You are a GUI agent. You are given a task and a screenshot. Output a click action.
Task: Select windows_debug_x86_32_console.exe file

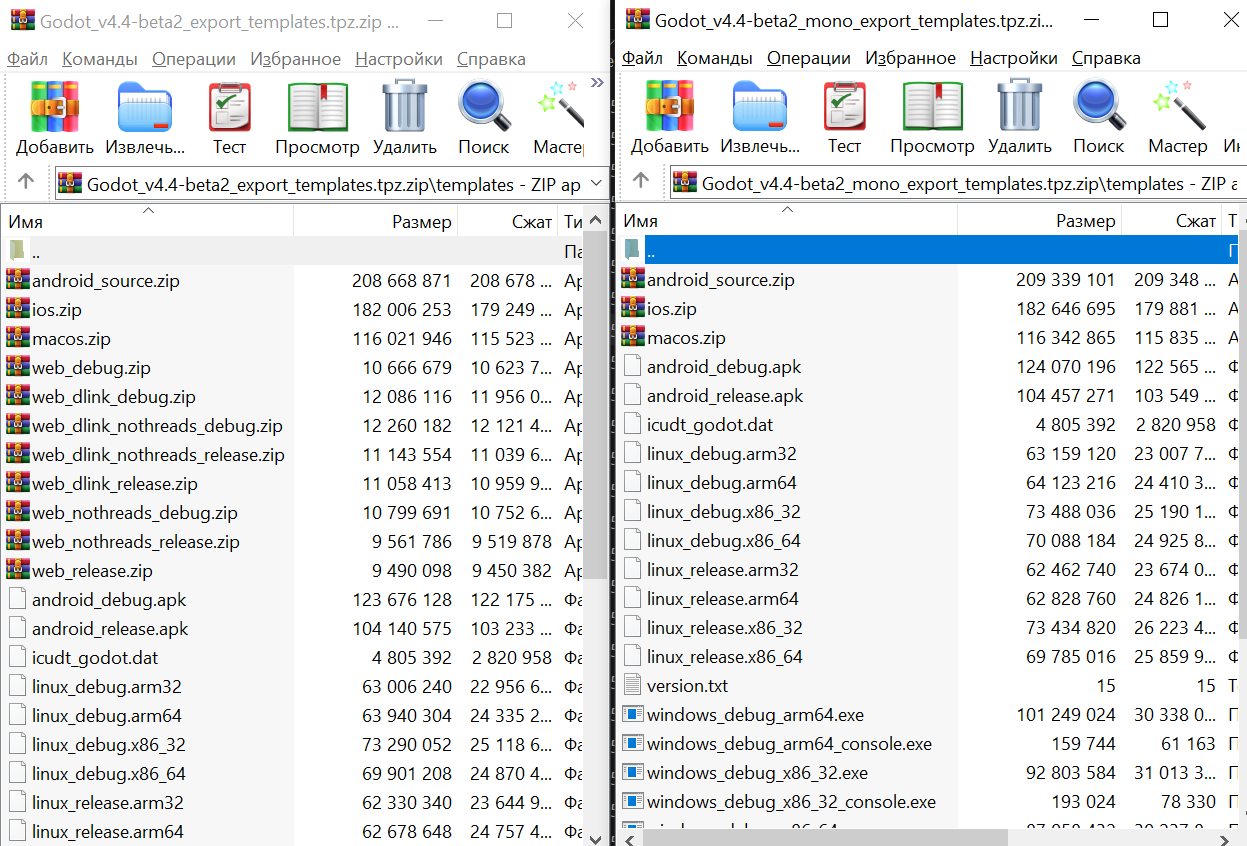pos(791,802)
